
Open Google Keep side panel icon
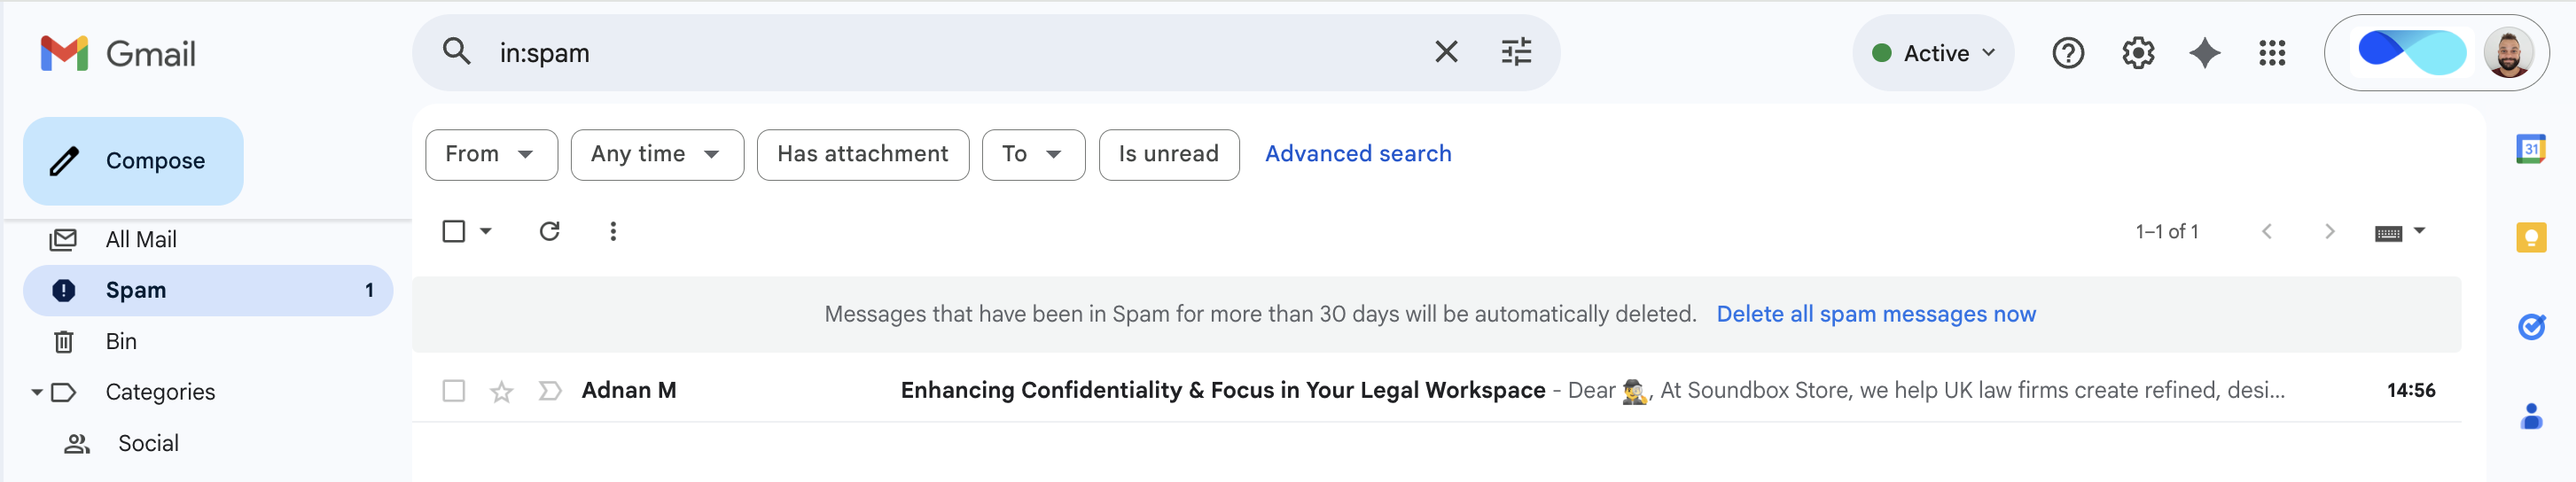click(2531, 237)
